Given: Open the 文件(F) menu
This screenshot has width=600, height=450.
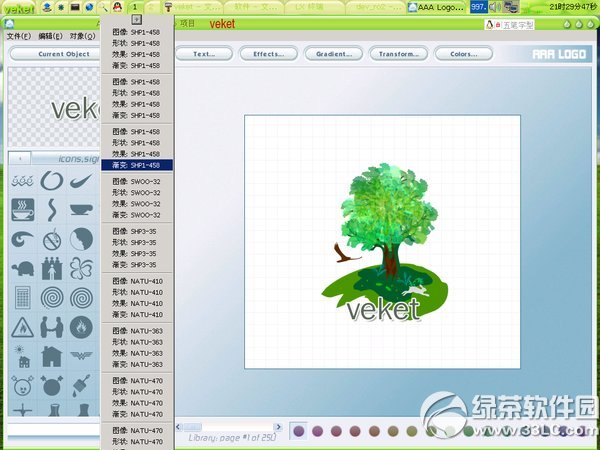Looking at the screenshot, I should pyautogui.click(x=19, y=36).
